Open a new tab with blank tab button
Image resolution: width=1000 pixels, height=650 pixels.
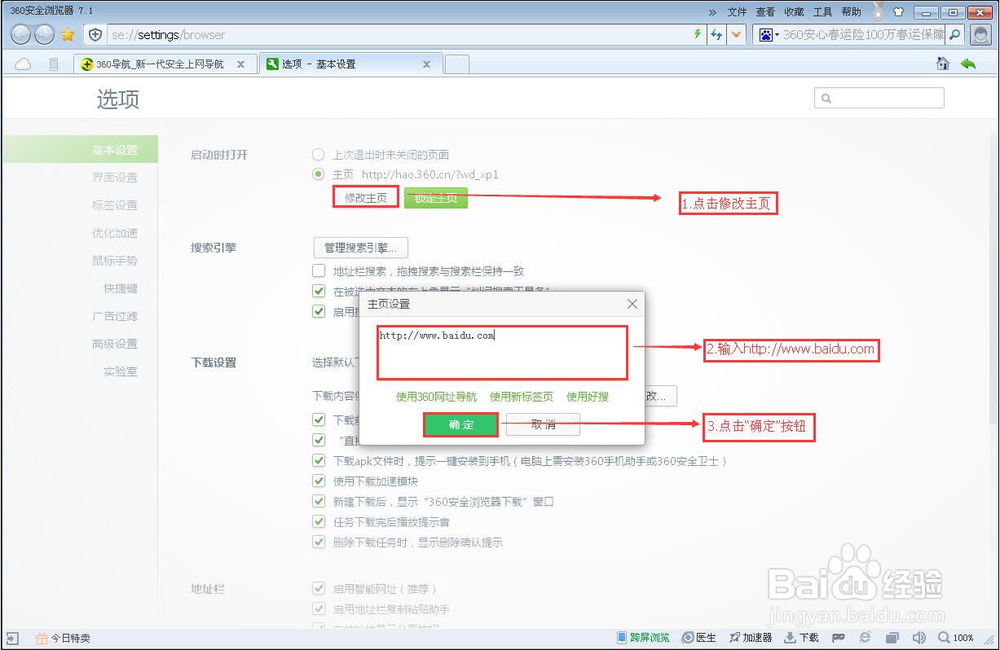tap(457, 64)
